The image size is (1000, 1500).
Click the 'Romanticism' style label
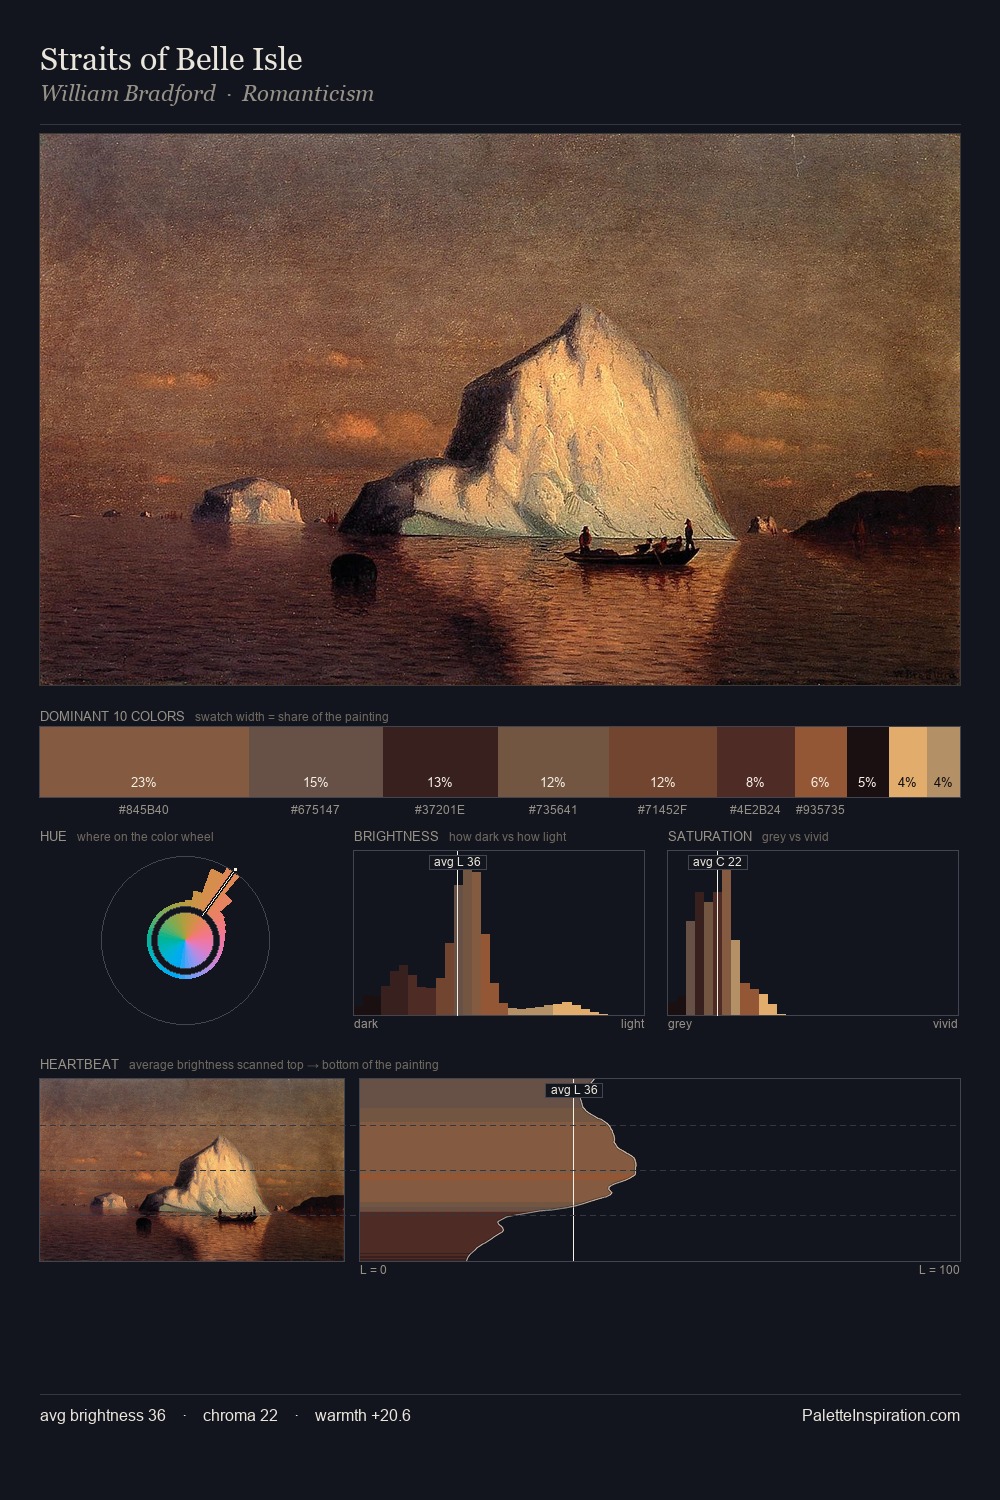pos(308,94)
